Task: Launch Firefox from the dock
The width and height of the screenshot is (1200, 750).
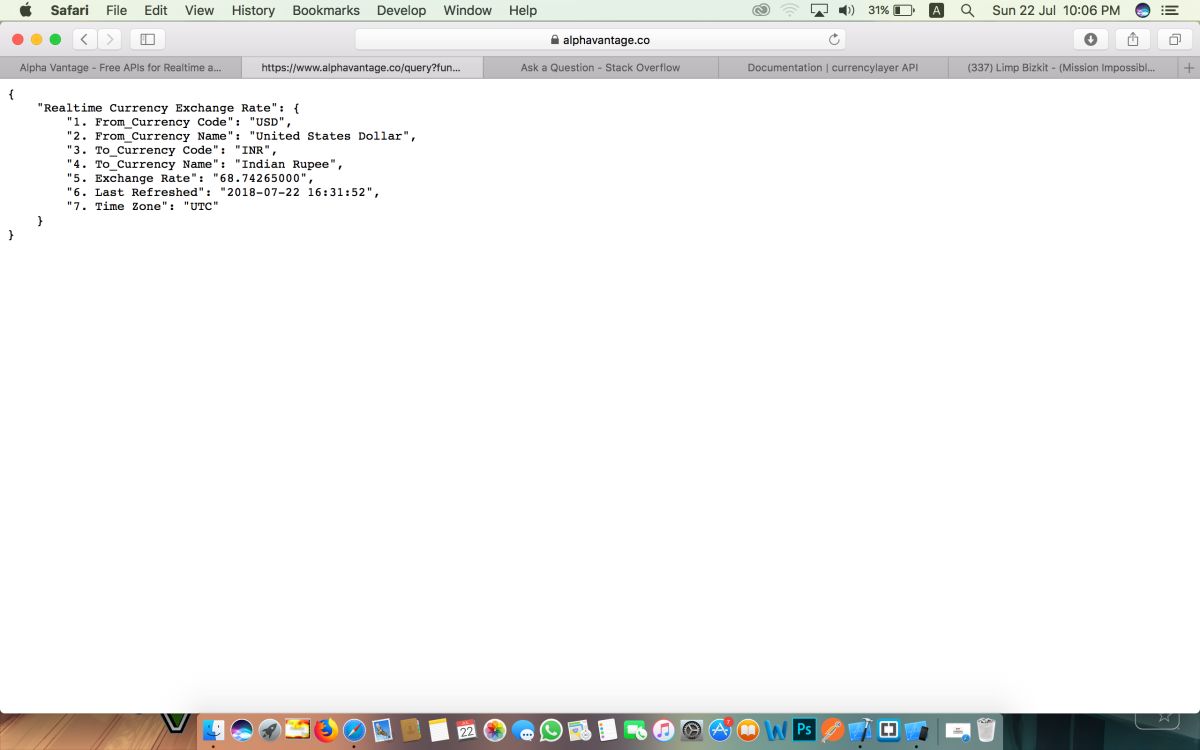Action: (x=326, y=730)
